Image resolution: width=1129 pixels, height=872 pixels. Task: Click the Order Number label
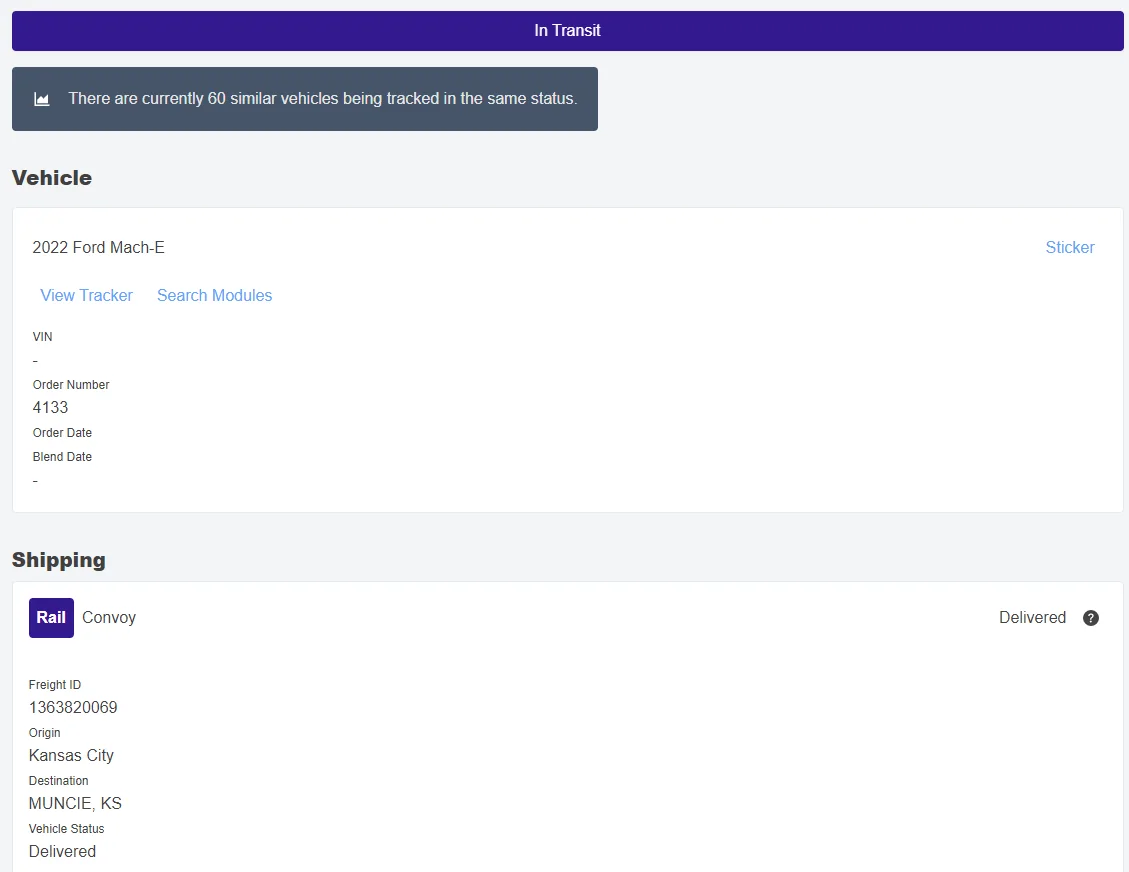pyautogui.click(x=71, y=385)
